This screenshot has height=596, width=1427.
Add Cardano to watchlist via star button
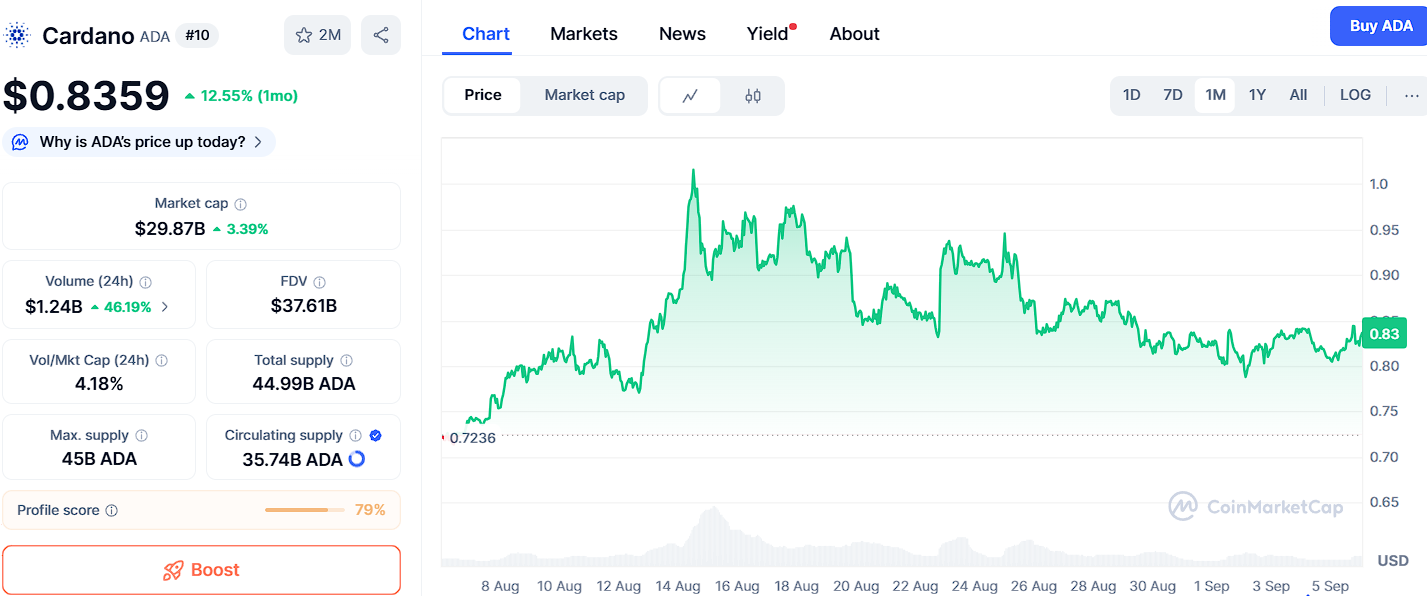click(318, 35)
